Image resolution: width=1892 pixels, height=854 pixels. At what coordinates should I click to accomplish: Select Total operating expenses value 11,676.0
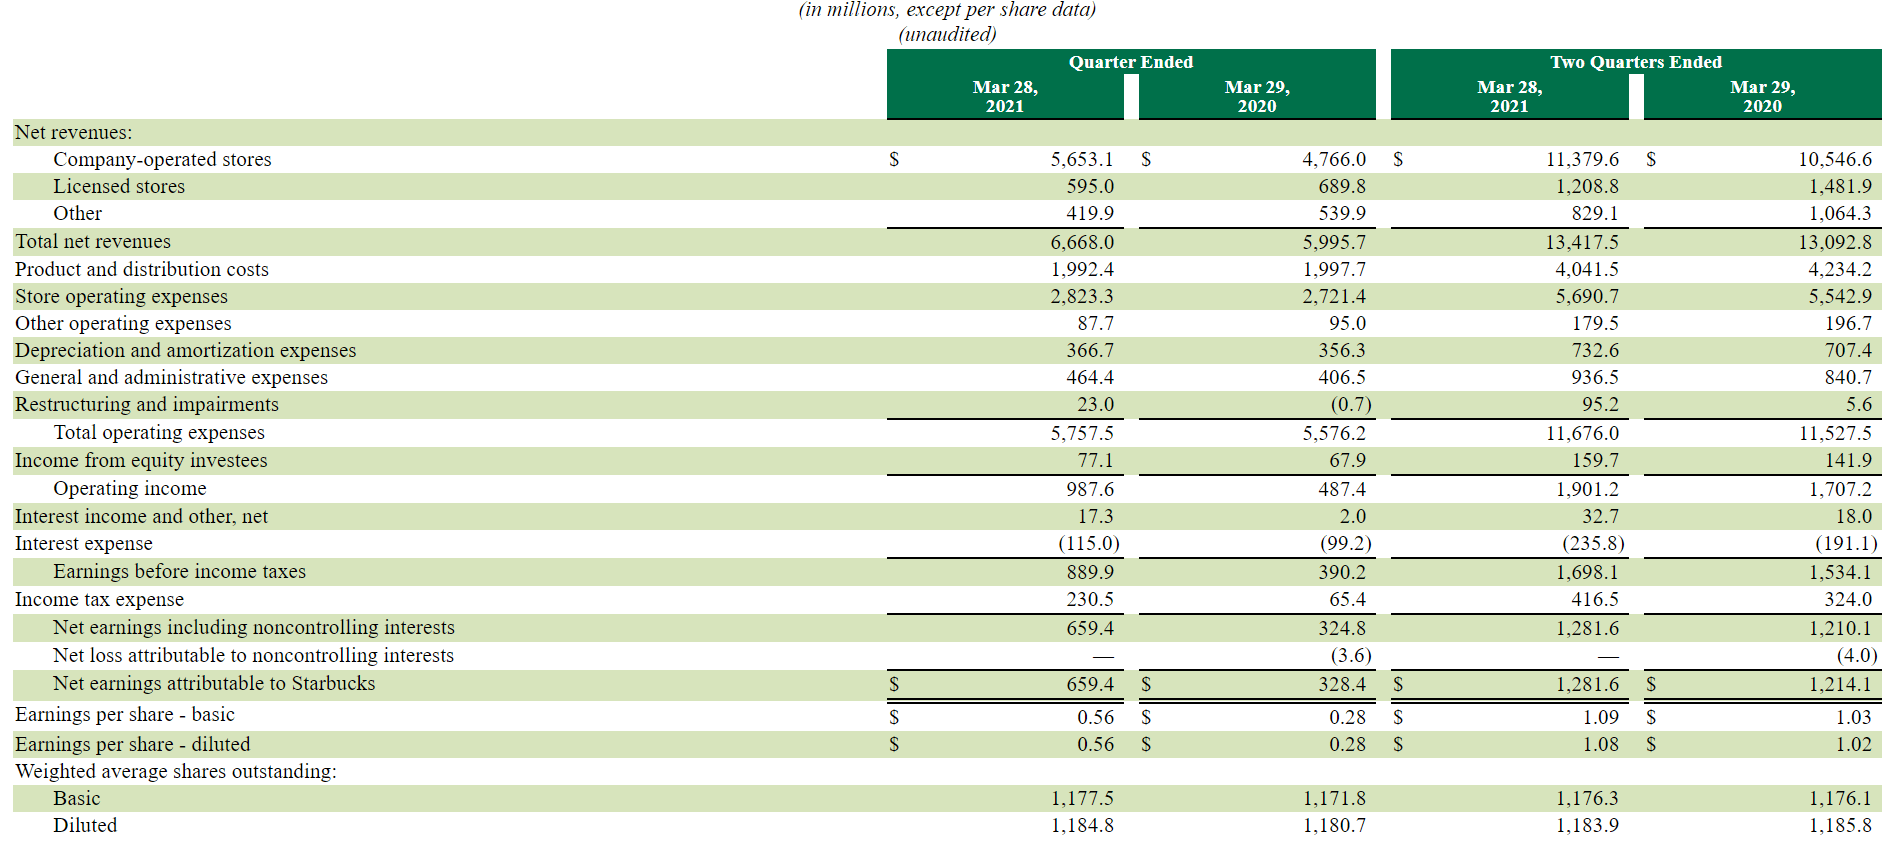point(1582,433)
